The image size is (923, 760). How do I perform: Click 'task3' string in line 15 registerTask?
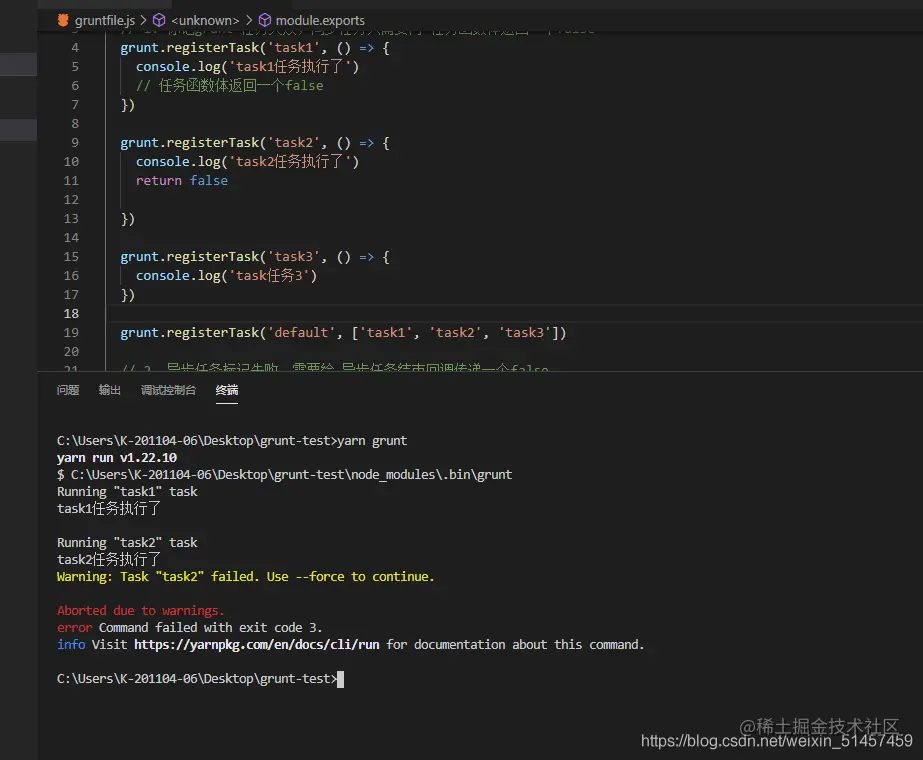(293, 257)
